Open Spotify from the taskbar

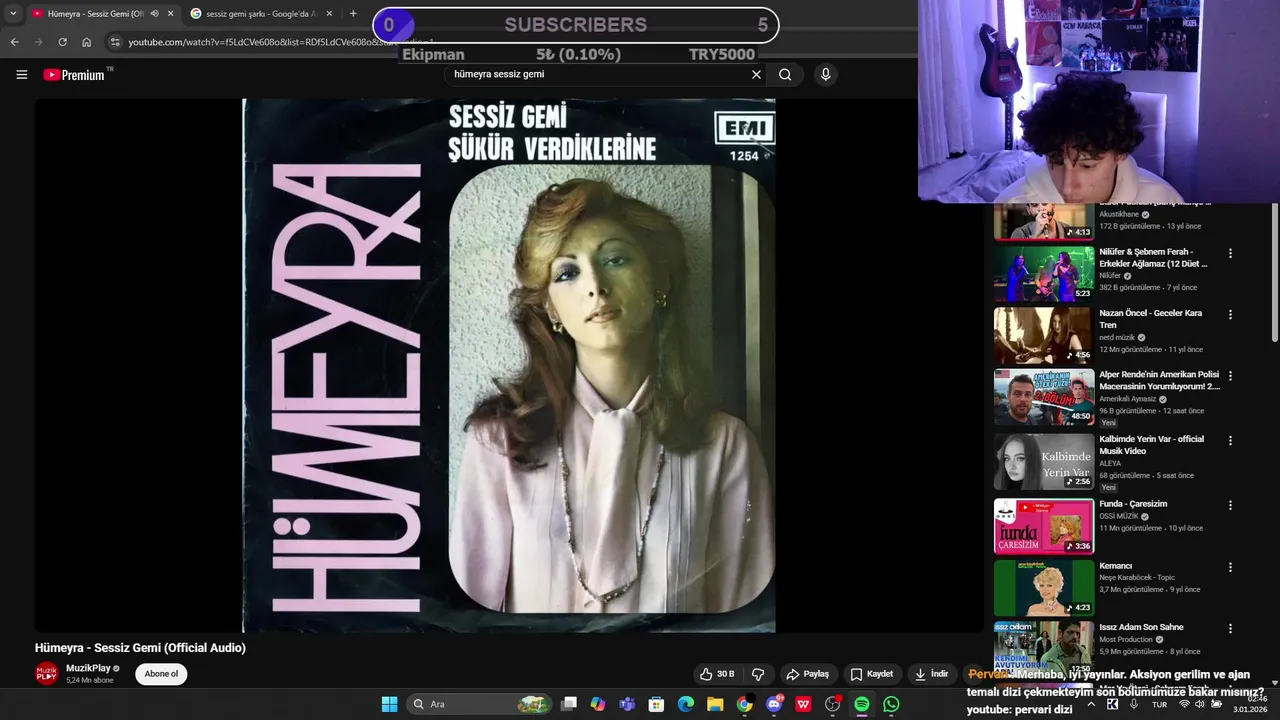pyautogui.click(x=862, y=704)
